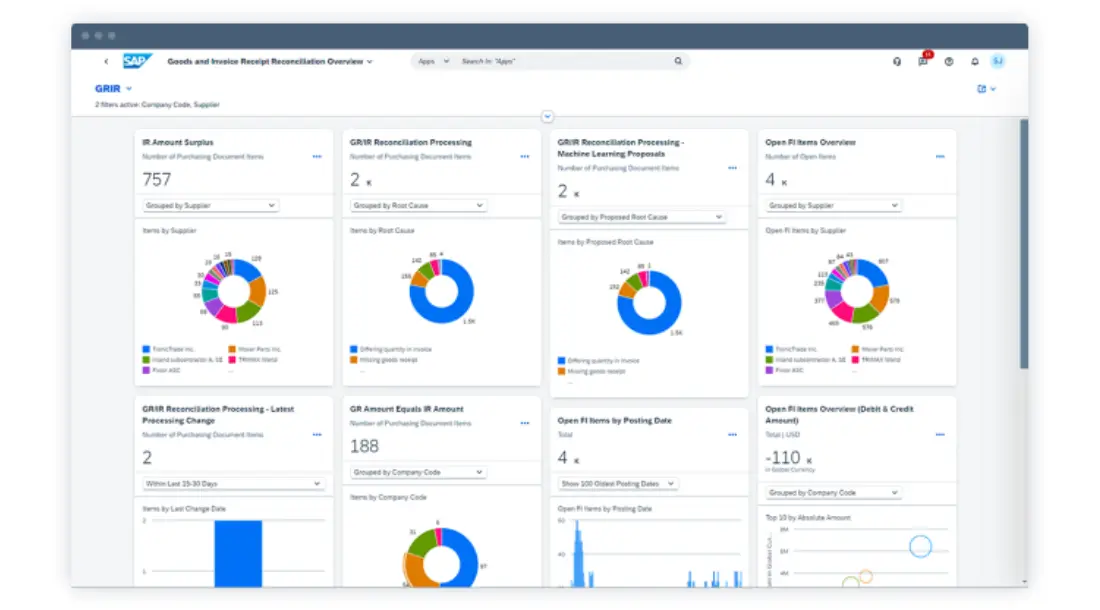
Task: Click the Open FI Items by Supplier donut chart
Action: (857, 291)
